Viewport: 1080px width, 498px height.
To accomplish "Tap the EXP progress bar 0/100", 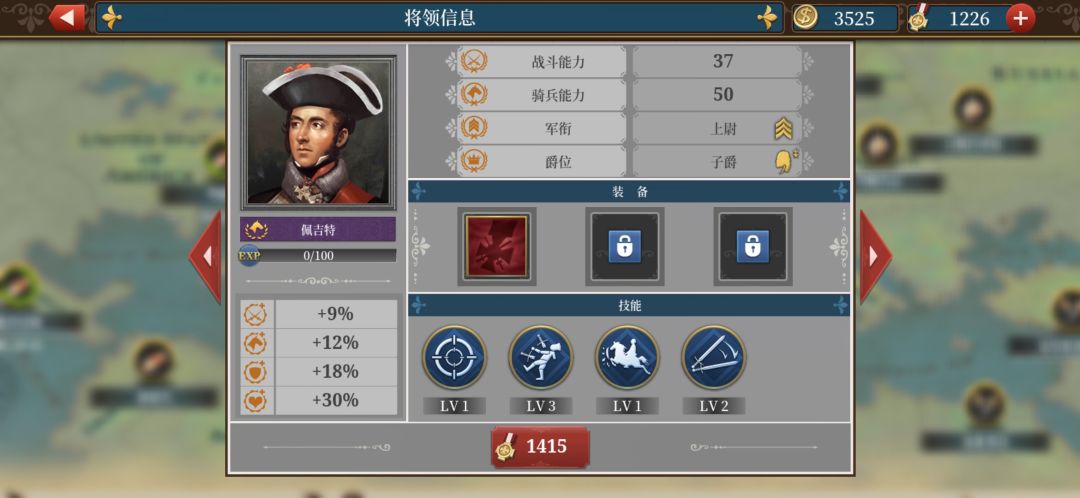I will [318, 256].
